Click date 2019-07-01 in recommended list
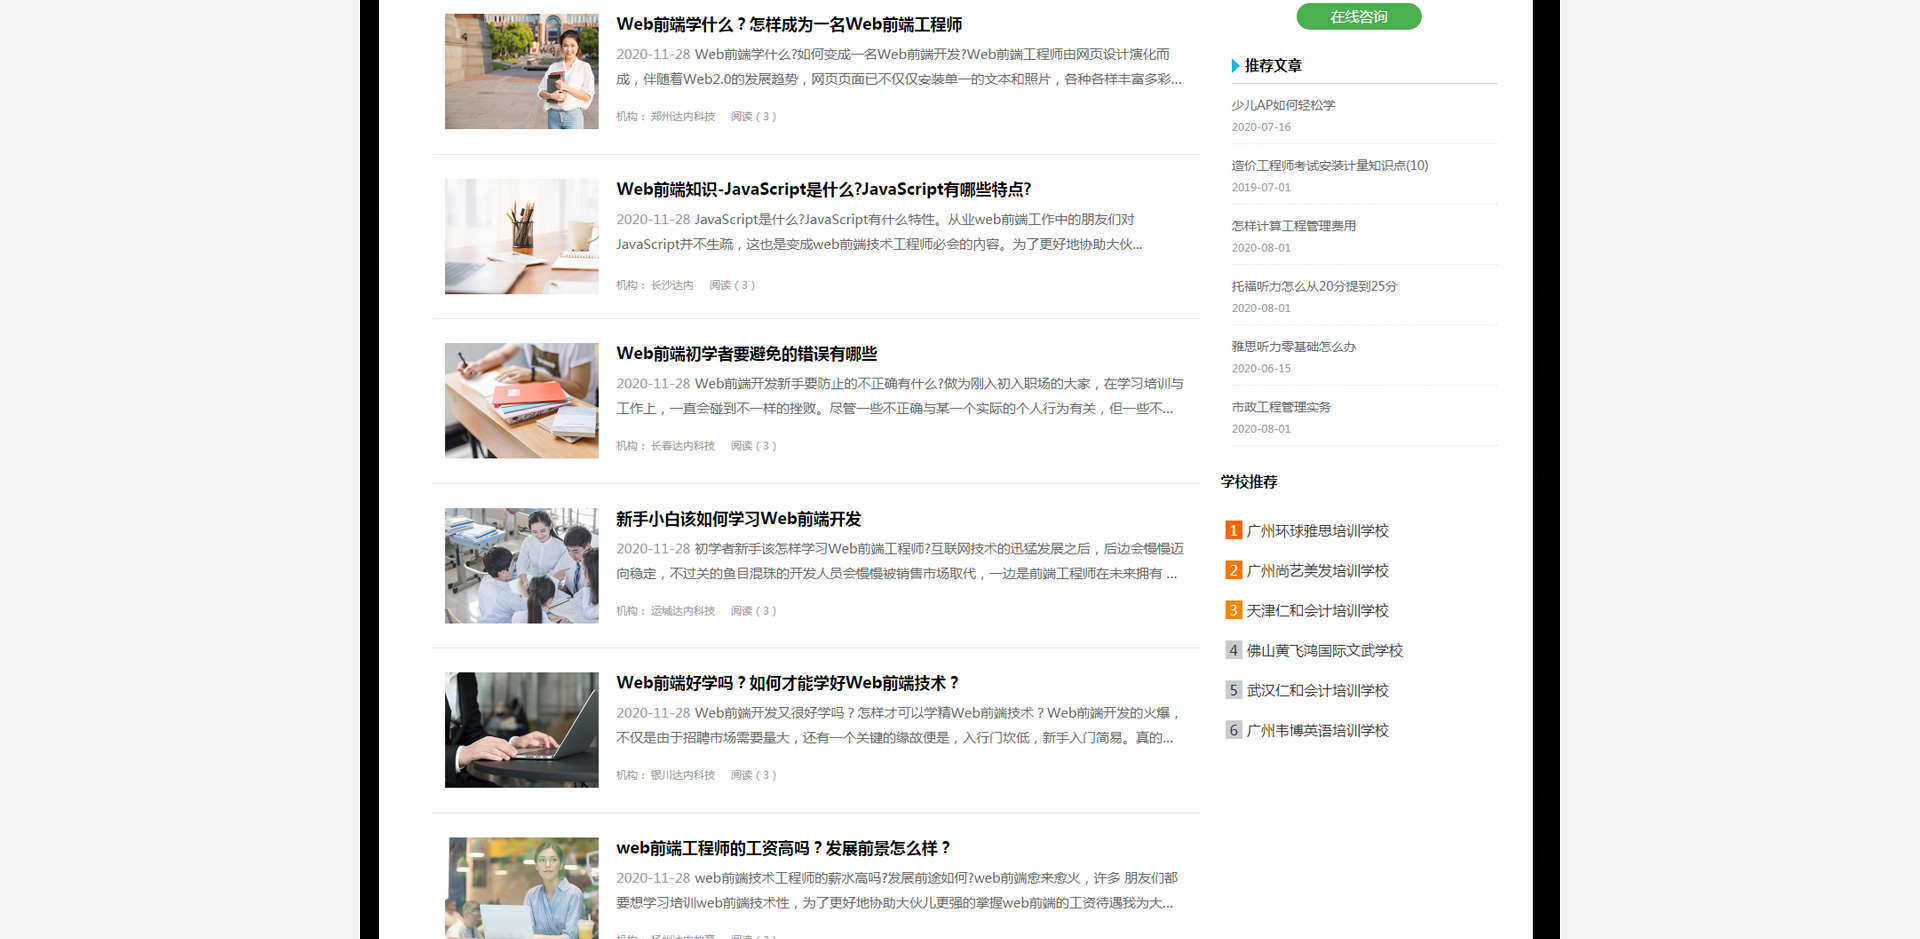Viewport: 1920px width, 939px height. pos(1261,187)
